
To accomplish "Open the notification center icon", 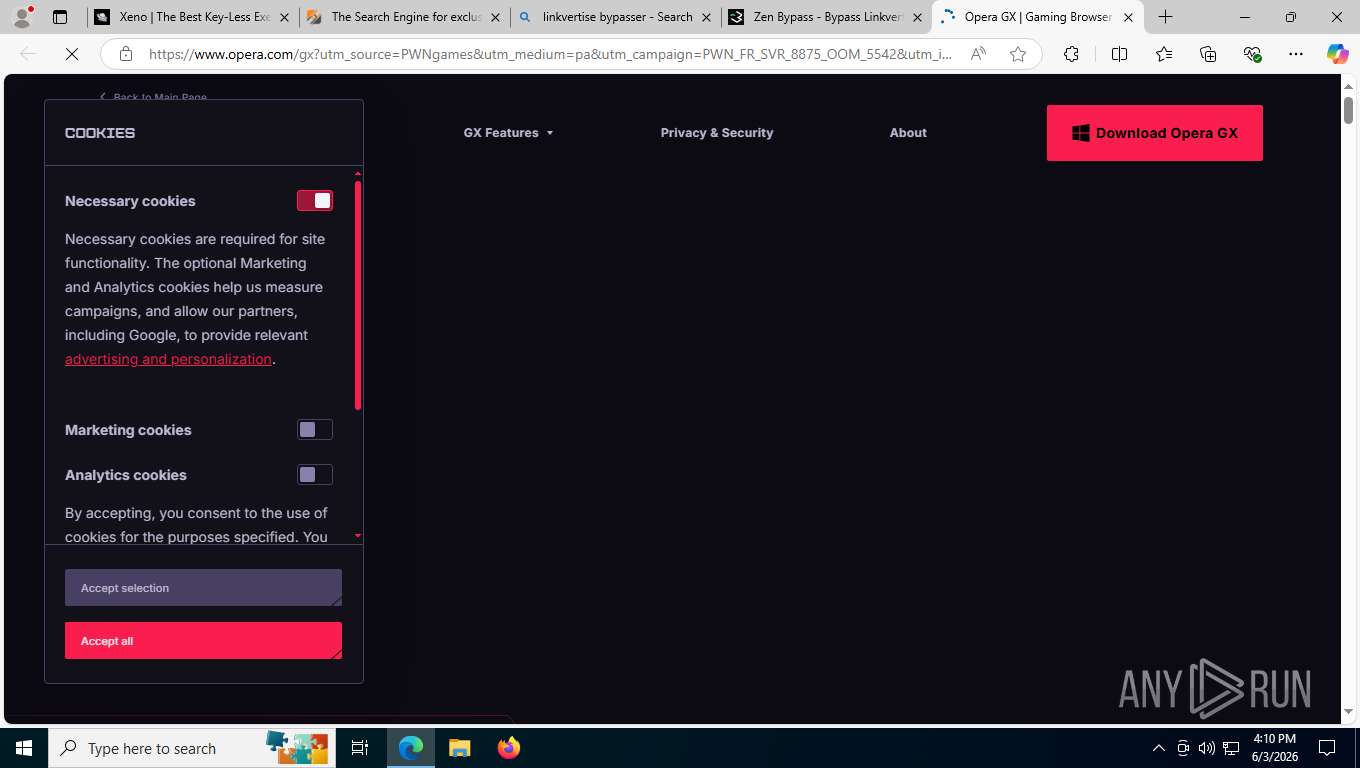I will point(1327,748).
